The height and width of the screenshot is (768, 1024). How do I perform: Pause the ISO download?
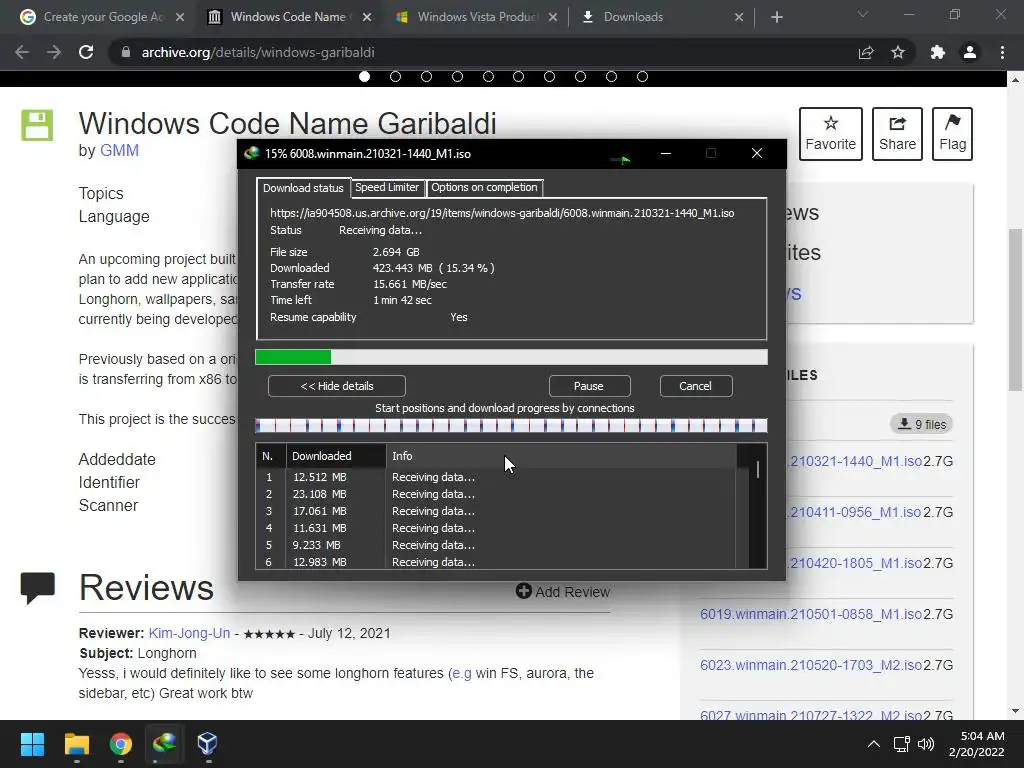589,386
